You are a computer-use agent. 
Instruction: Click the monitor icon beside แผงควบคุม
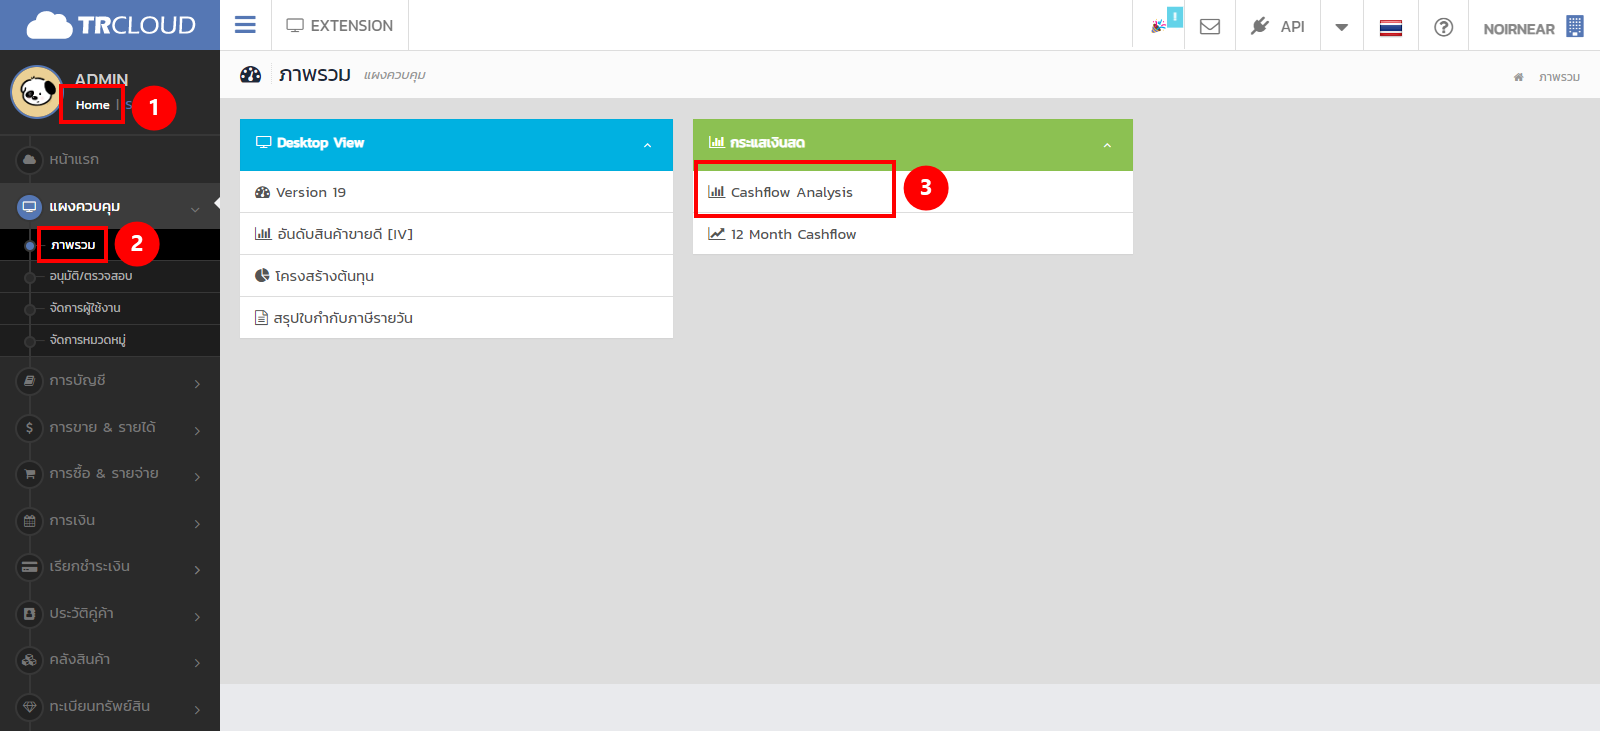[29, 206]
